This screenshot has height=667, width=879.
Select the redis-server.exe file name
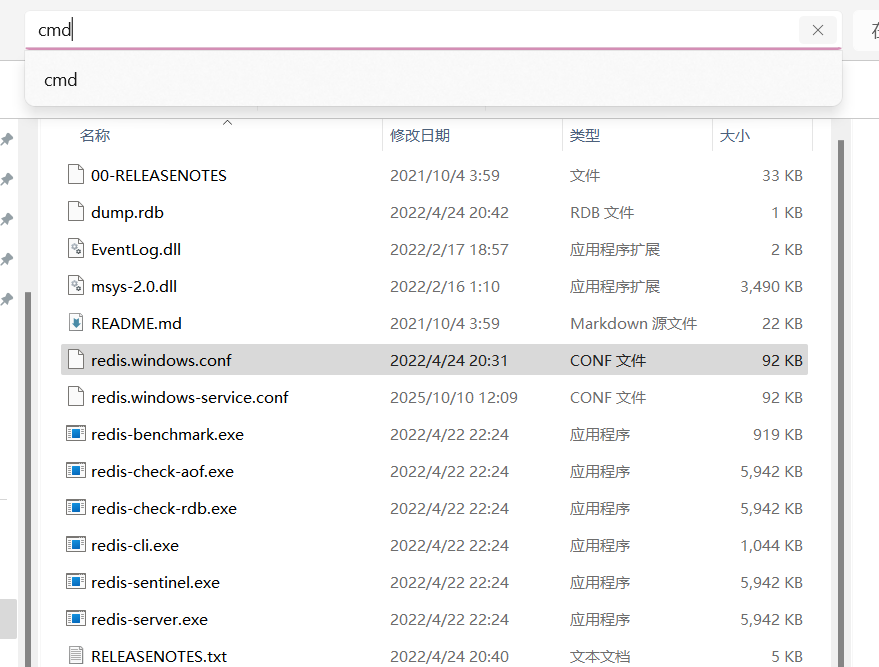pyautogui.click(x=149, y=619)
